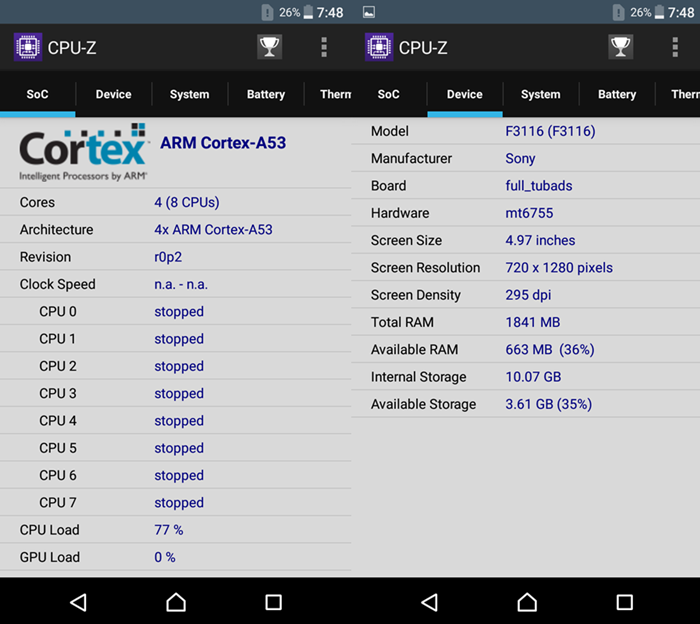Image resolution: width=700 pixels, height=624 pixels.
Task: Tap battery icon in right status bar
Action: point(659,12)
